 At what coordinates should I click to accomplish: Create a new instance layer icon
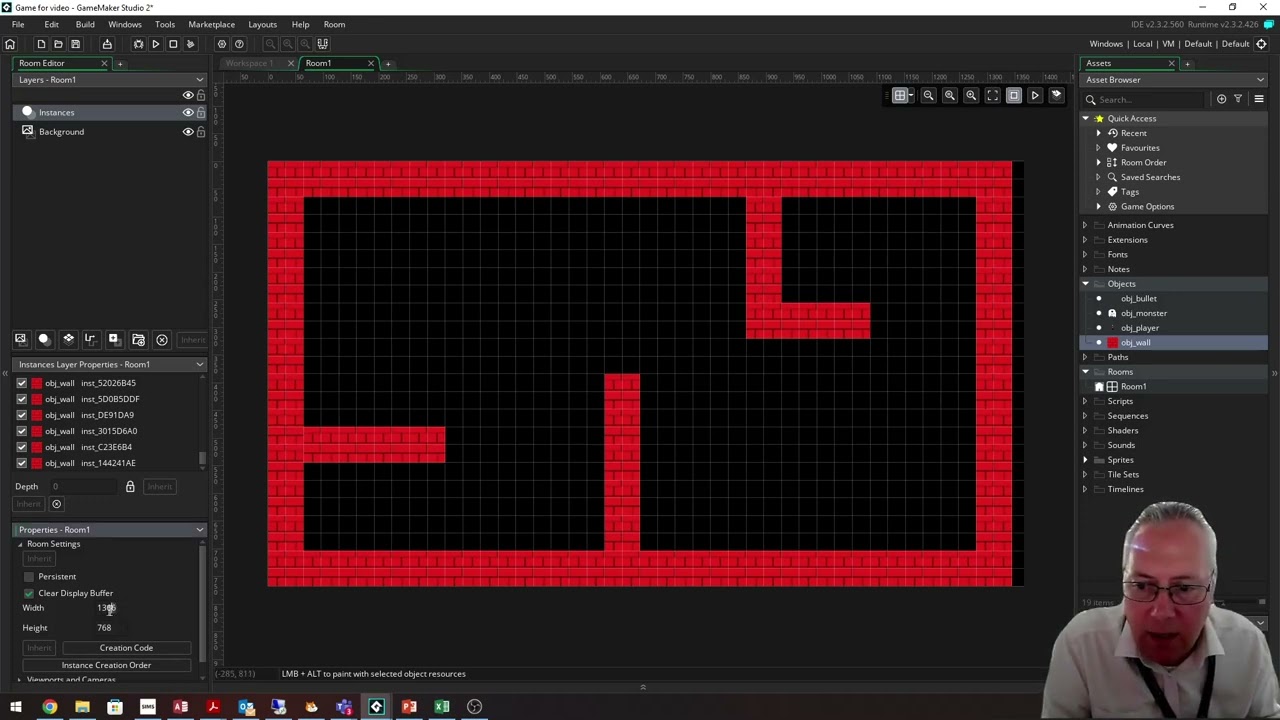(x=44, y=340)
